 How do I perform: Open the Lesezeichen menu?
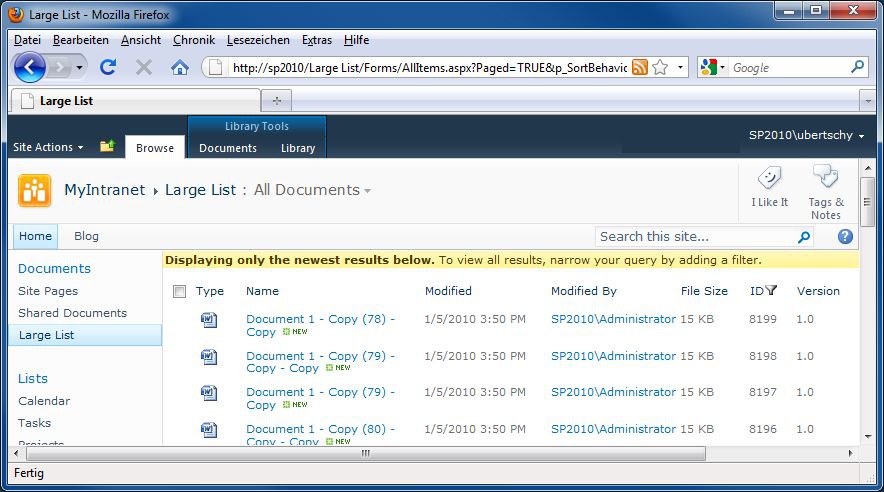pyautogui.click(x=258, y=40)
